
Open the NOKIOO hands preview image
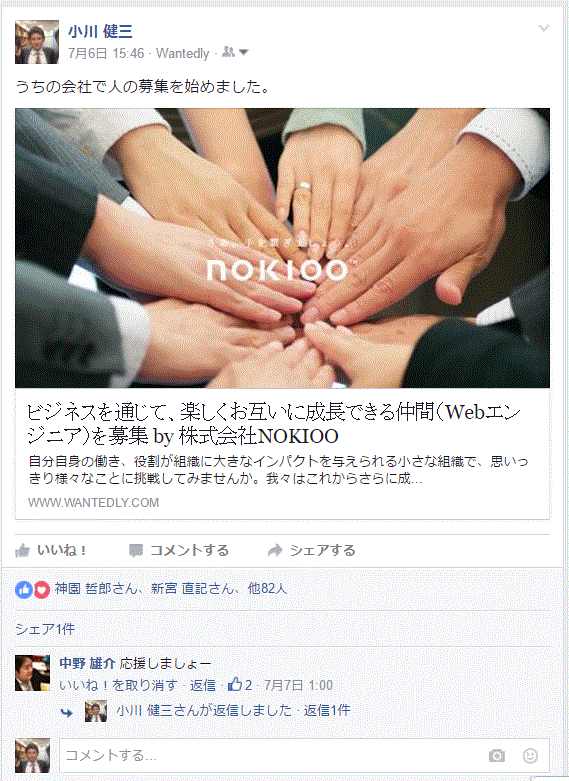283,248
